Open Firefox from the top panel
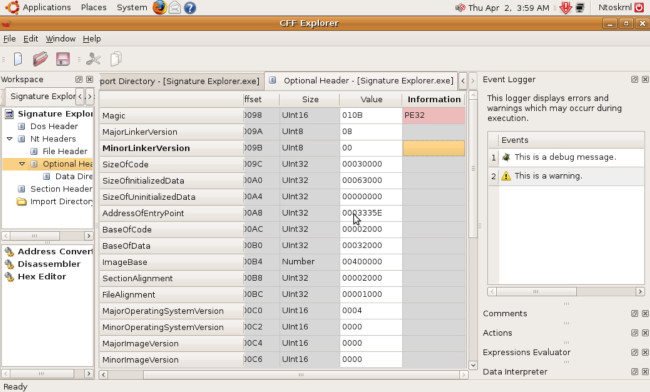The image size is (650, 392). [x=159, y=7]
